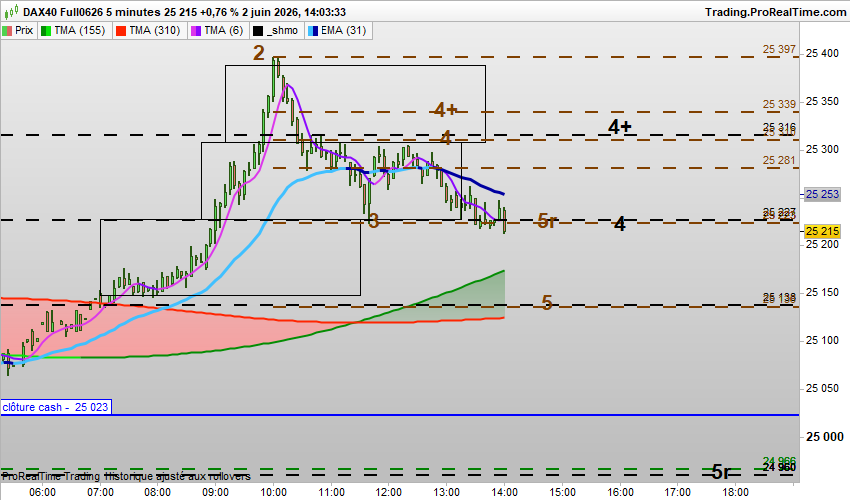Click the green TMA (155) color swatch
Viewport: 850px width, 500px height.
(46, 31)
